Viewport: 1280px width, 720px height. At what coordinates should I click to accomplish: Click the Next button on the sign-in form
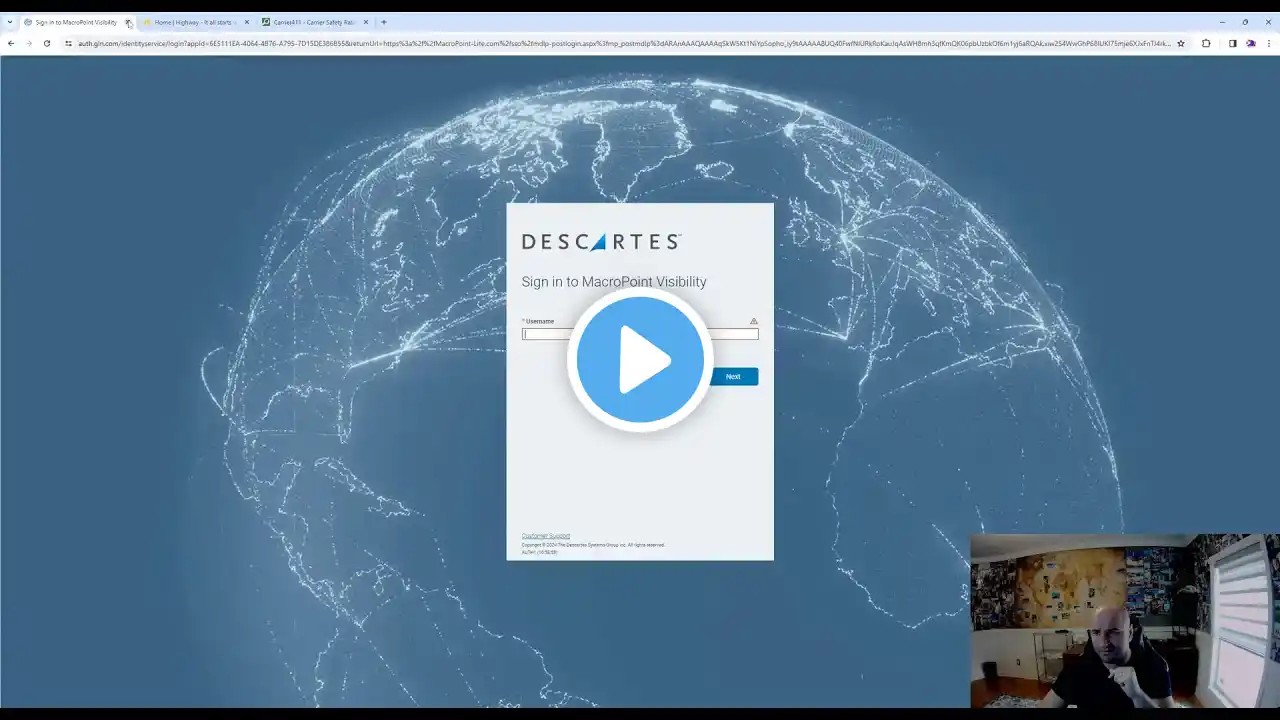pyautogui.click(x=733, y=376)
